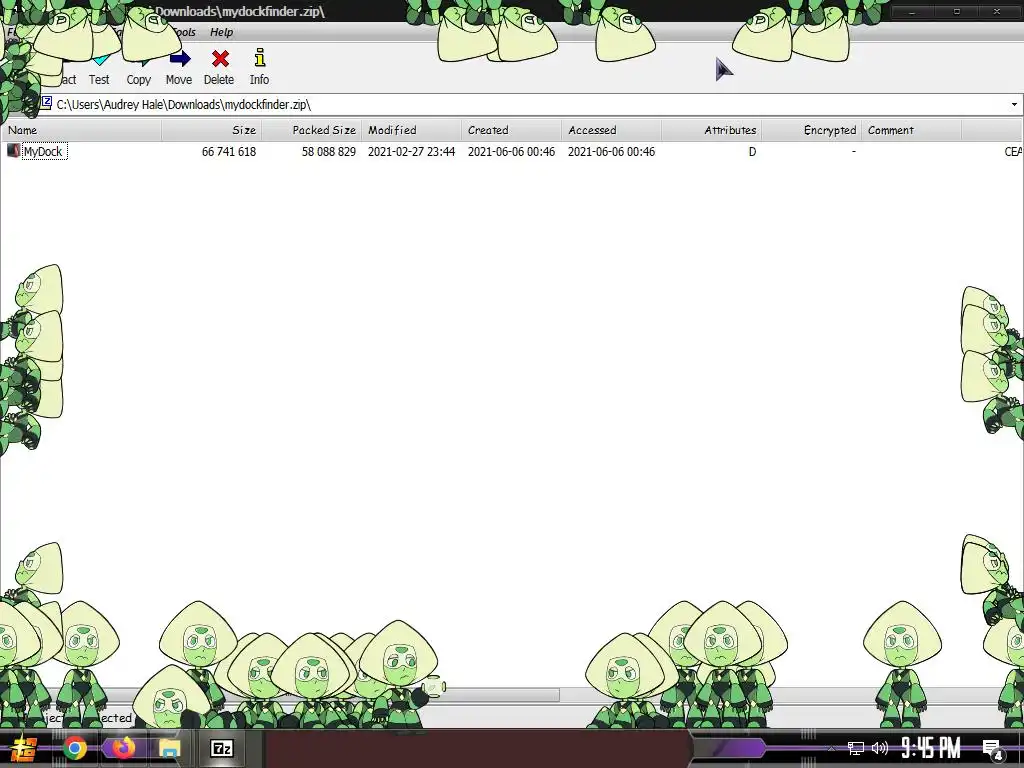Show hidden system tray icons

pos(831,749)
